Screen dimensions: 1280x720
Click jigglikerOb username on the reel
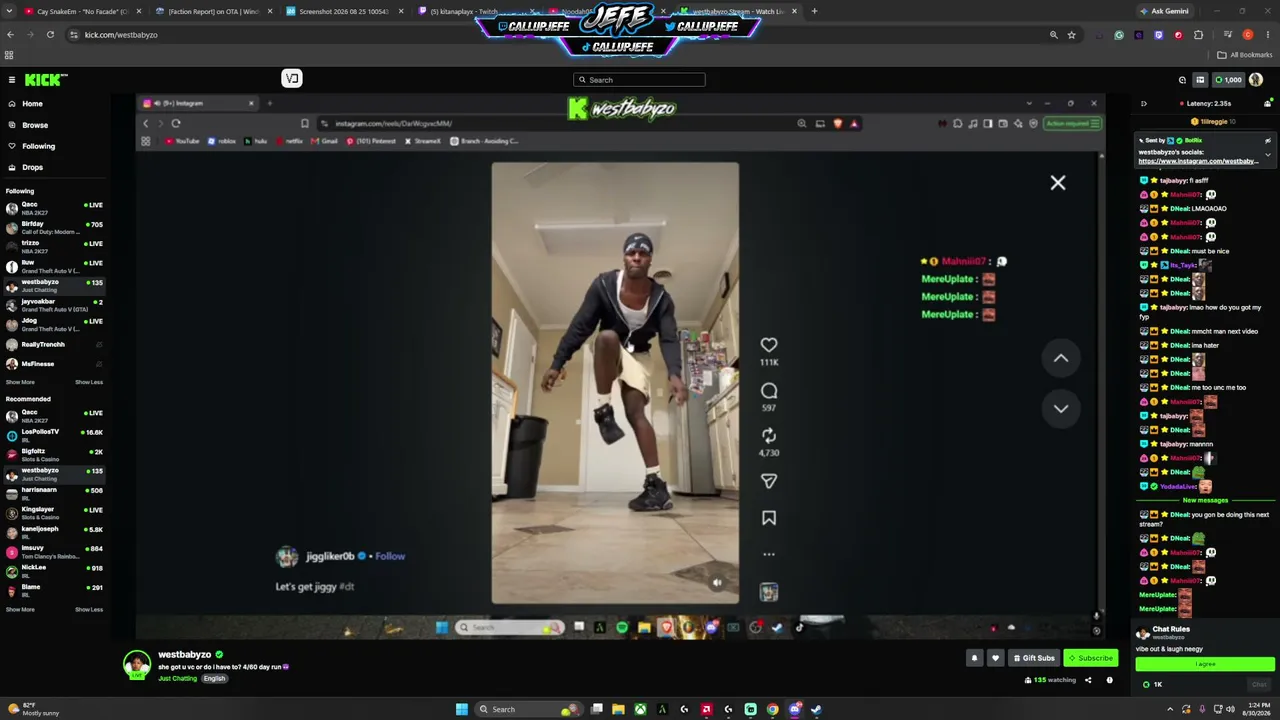pos(330,556)
